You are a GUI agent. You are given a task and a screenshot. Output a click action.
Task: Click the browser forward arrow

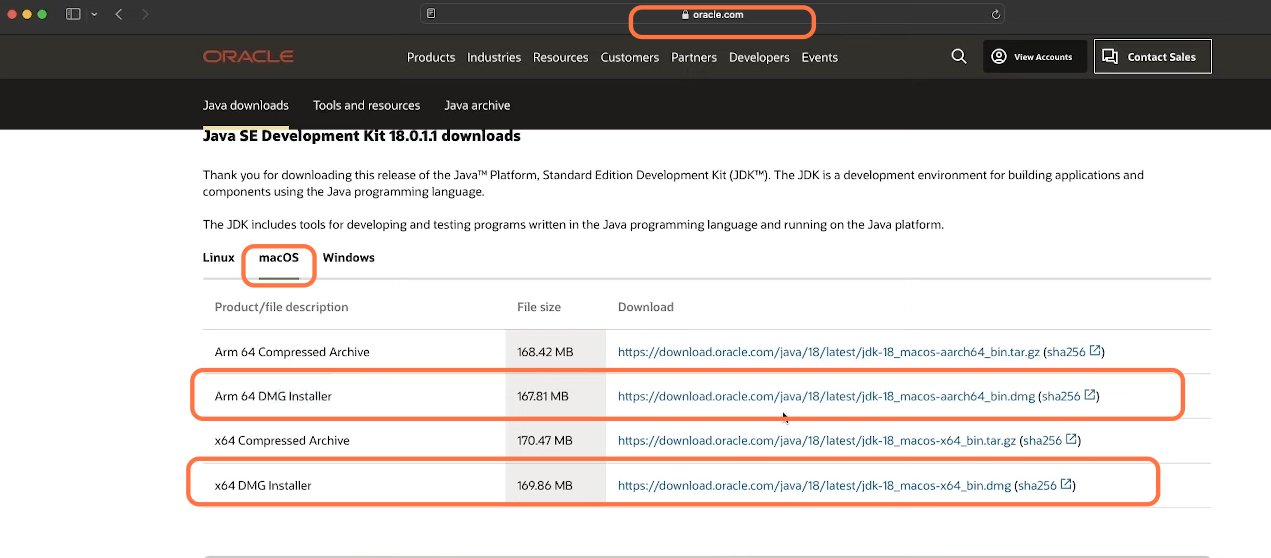click(x=146, y=15)
